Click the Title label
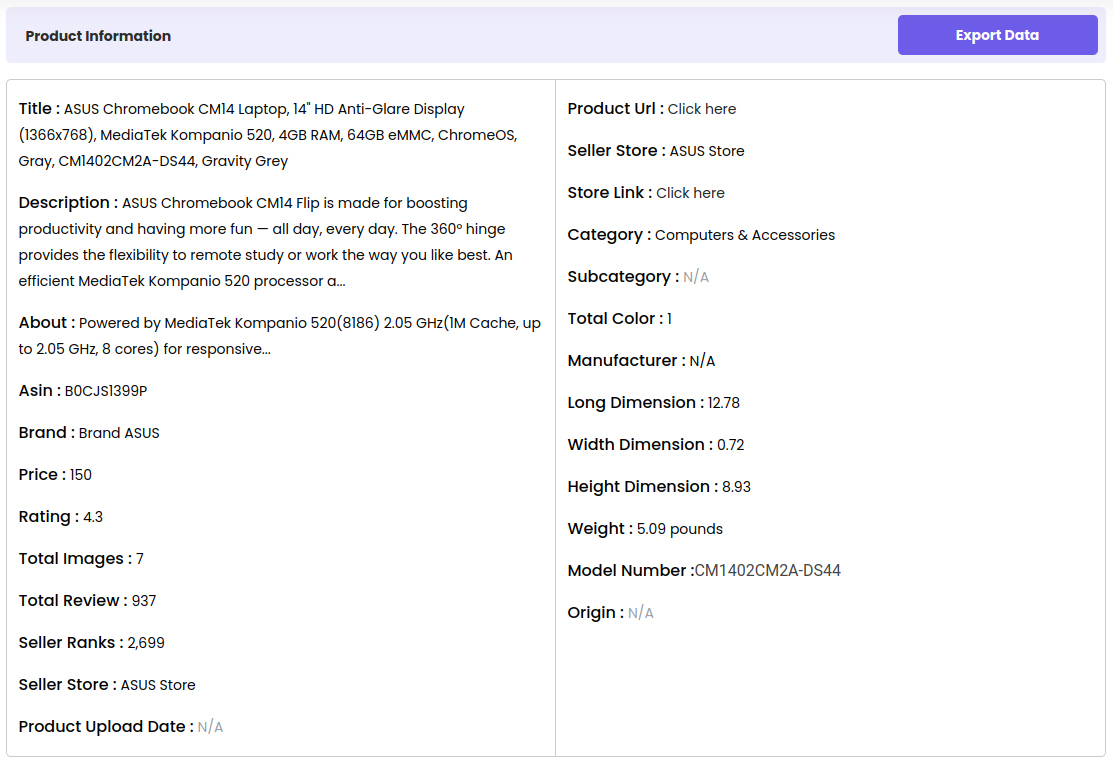Screen dimensions: 1113x765 click(x=39, y=108)
